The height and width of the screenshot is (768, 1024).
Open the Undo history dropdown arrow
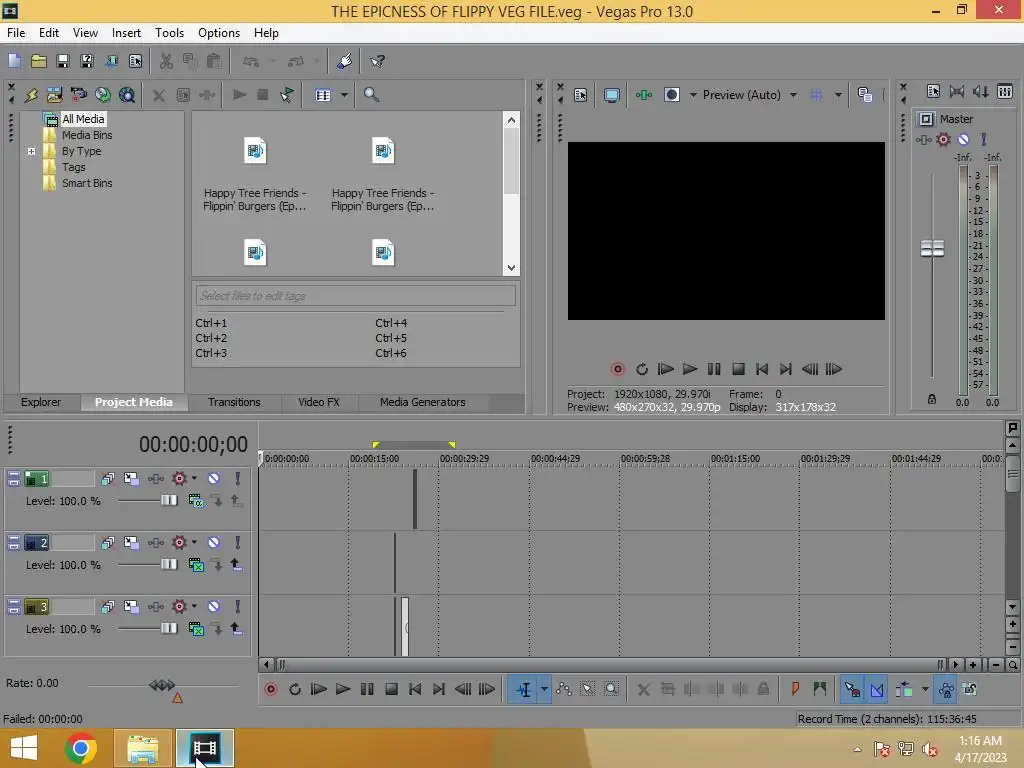[x=272, y=61]
